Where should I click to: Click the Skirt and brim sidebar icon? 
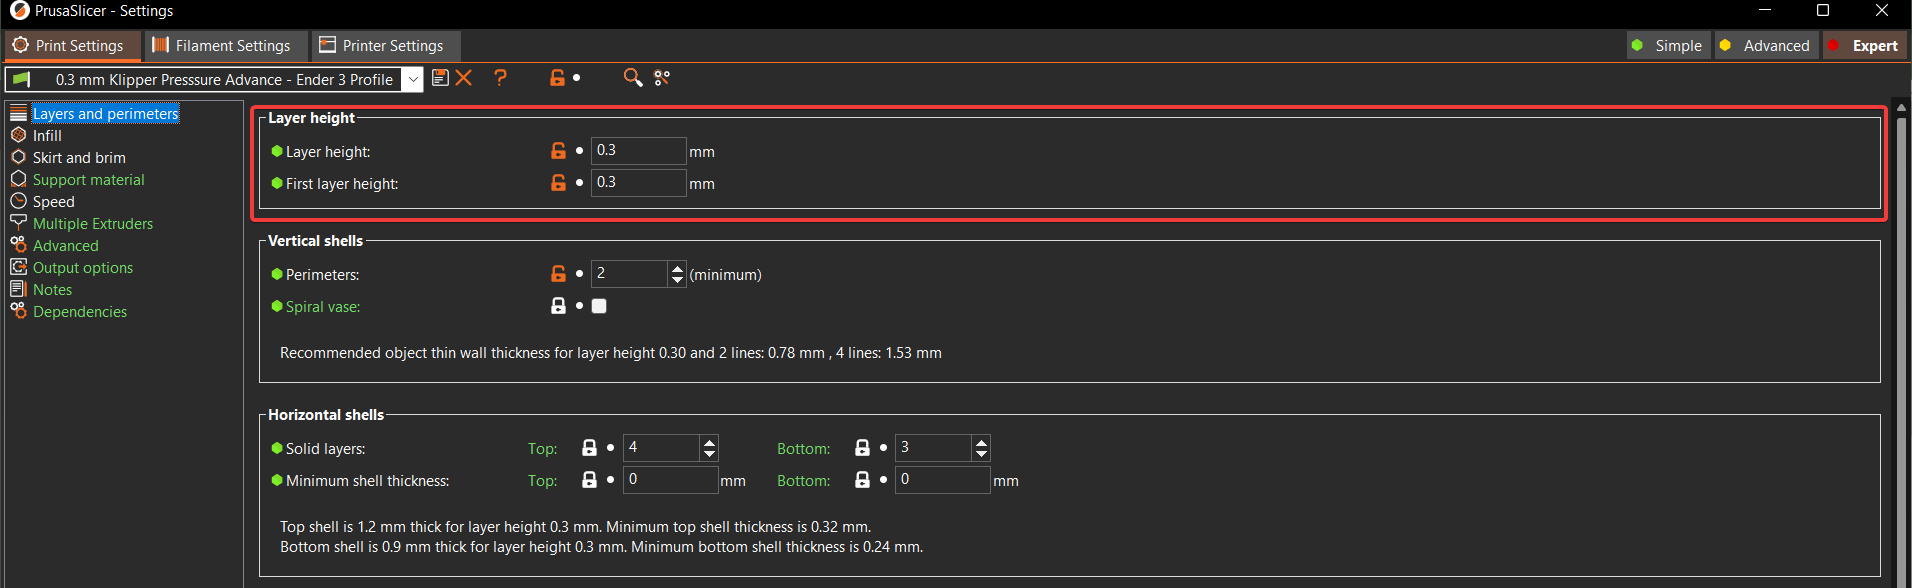18,157
